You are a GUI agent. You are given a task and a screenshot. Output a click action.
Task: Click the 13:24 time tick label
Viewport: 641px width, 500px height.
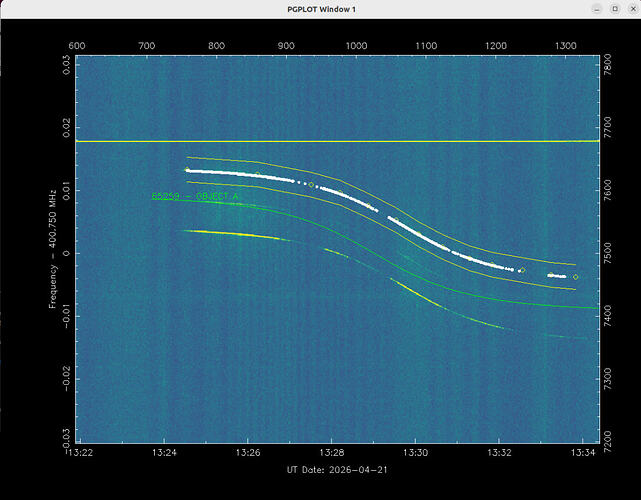click(164, 453)
